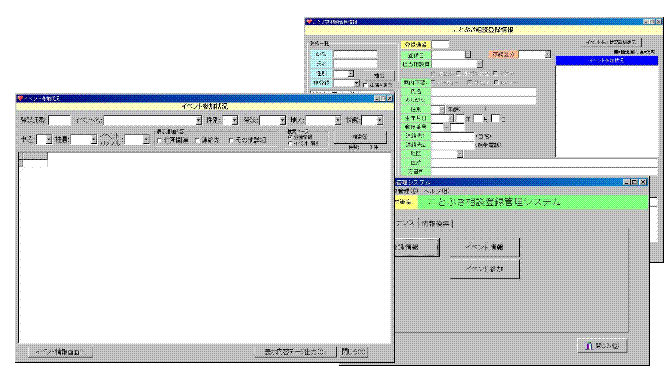Click the export displayed data button in the front window
668x371 pixels.
294,352
